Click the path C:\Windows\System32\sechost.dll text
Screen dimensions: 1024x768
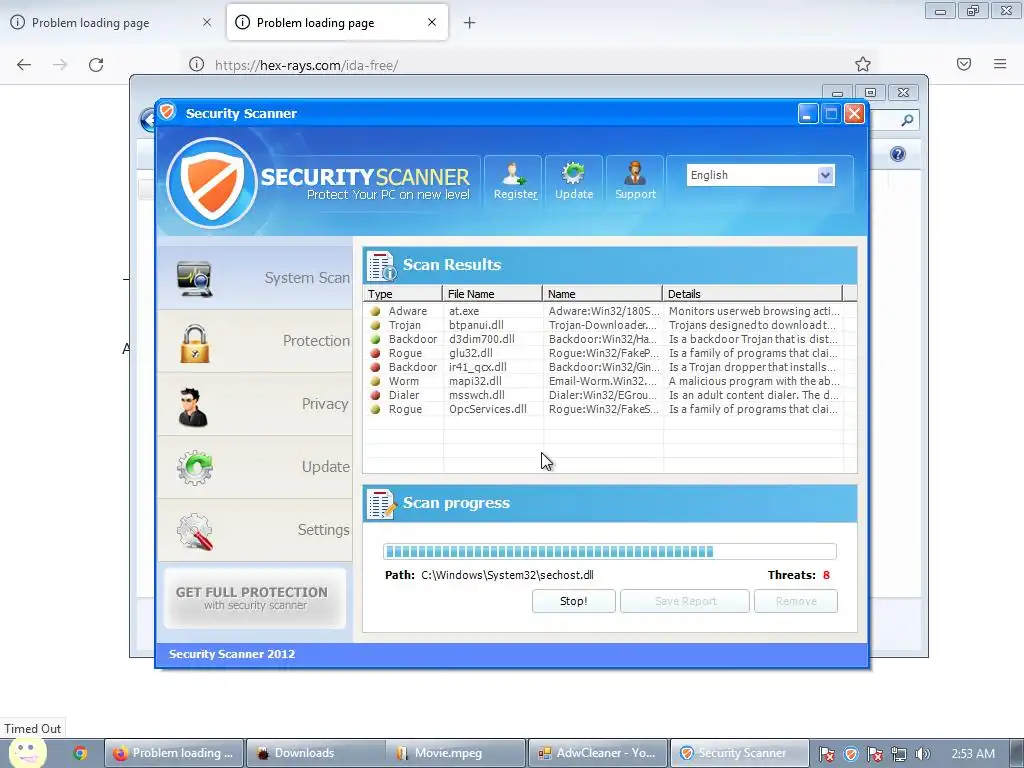pos(507,575)
